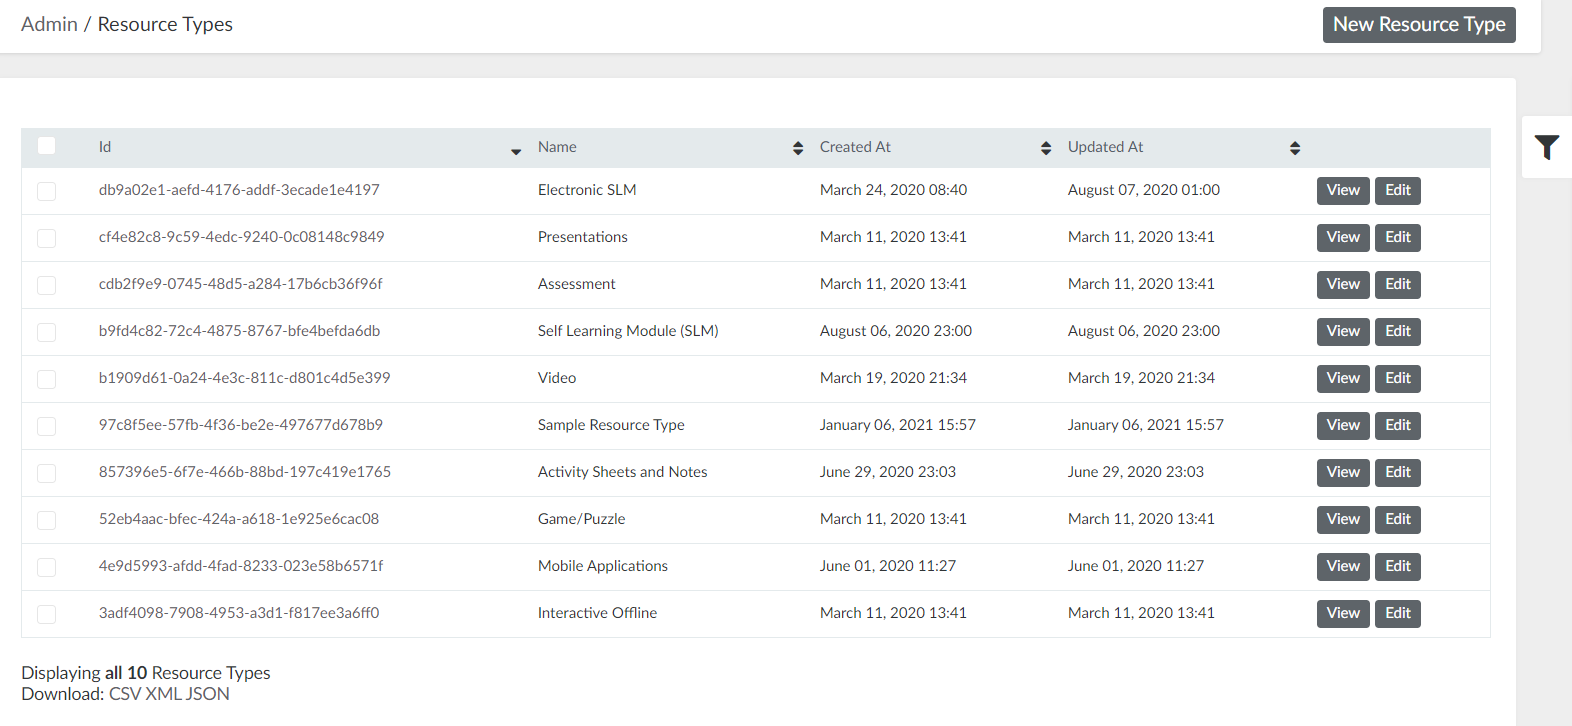Check the Electronic SLM row checkbox
1572x726 pixels.
tap(46, 191)
